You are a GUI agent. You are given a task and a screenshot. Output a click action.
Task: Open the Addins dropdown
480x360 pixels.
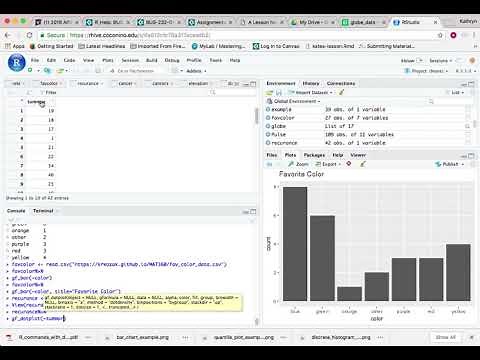196,71
